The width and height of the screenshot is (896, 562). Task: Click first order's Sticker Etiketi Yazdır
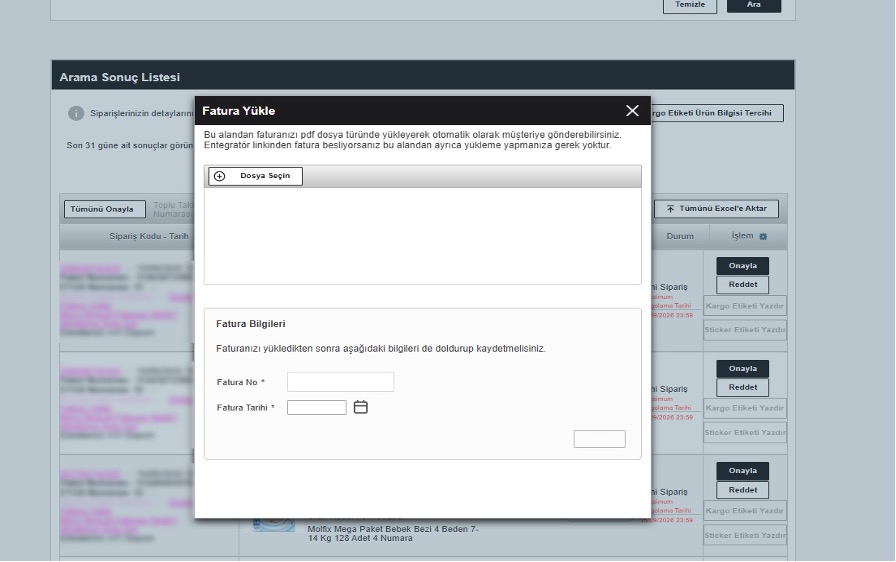click(745, 330)
